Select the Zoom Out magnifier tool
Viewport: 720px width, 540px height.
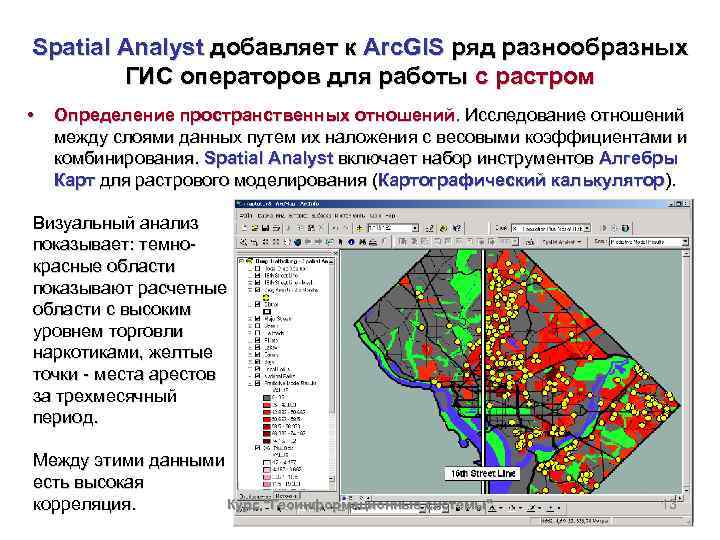click(254, 242)
